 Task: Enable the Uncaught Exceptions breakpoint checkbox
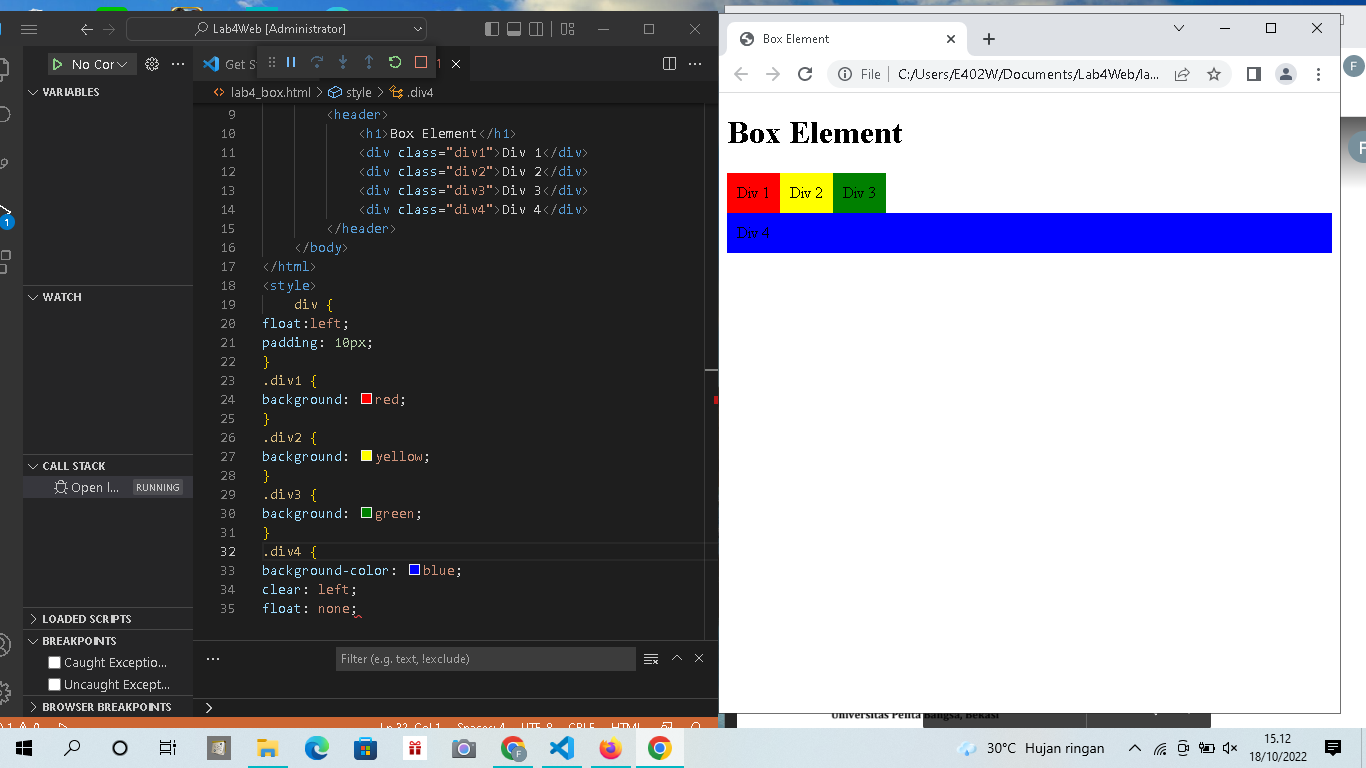pos(54,684)
